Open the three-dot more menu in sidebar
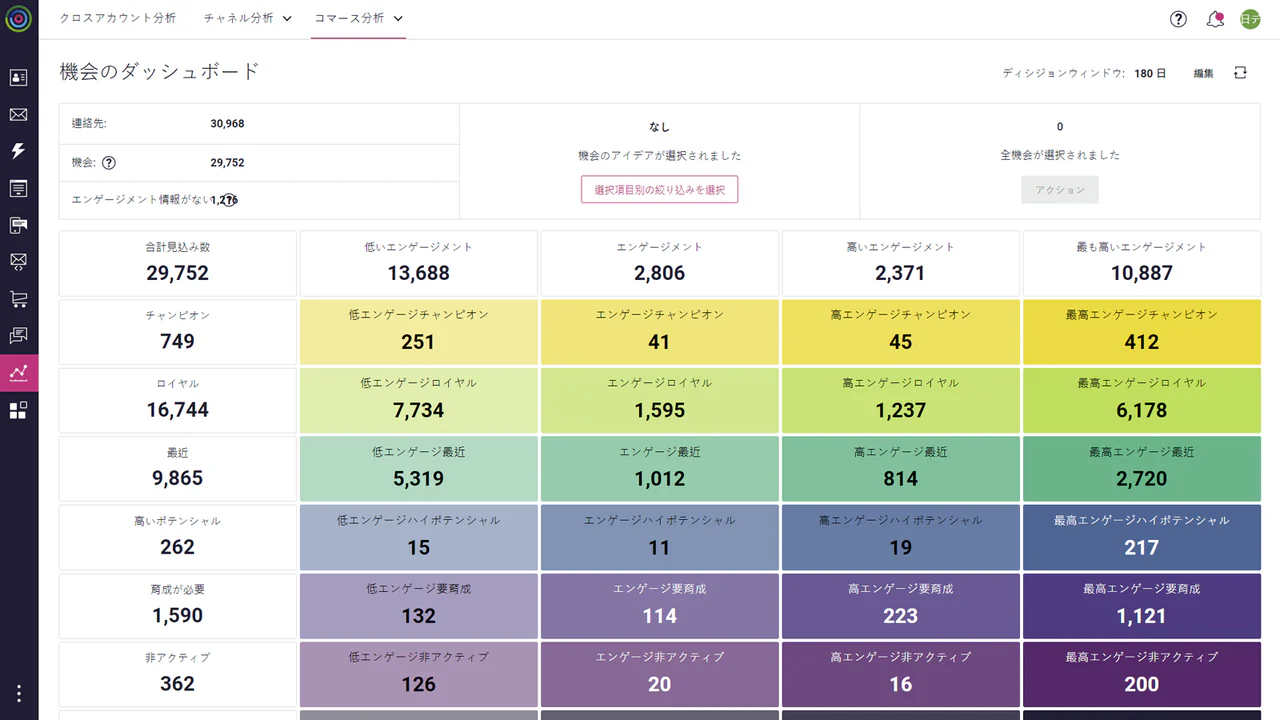1280x720 pixels. point(18,693)
